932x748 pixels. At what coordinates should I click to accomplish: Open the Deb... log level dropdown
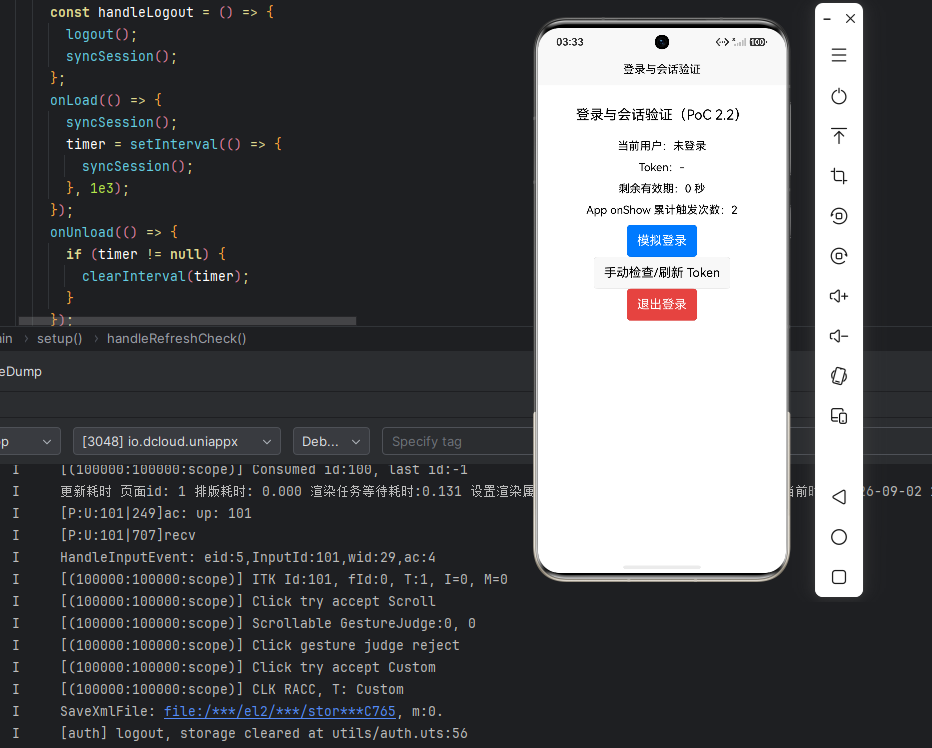(x=331, y=441)
